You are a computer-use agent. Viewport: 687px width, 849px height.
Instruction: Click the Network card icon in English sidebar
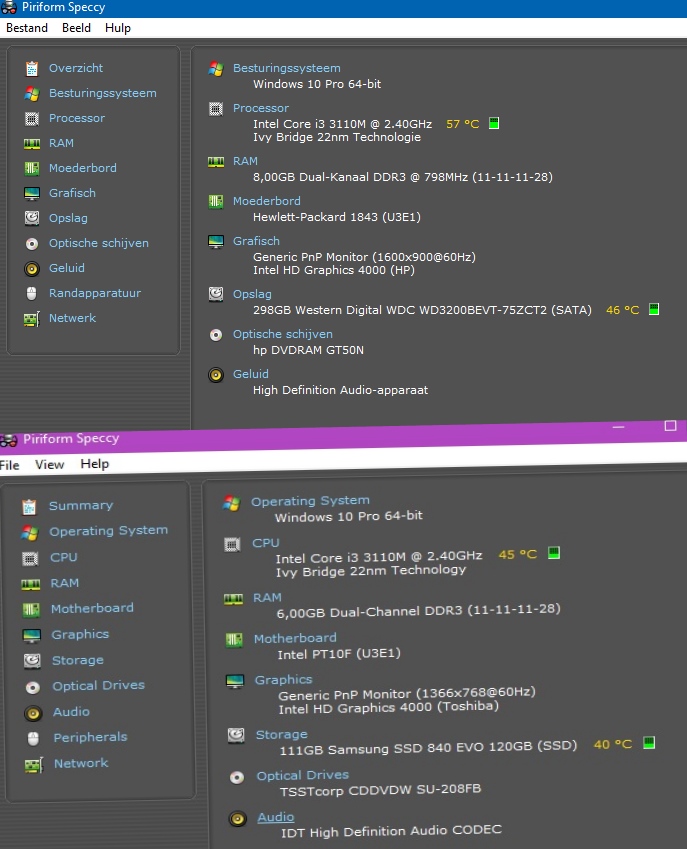click(34, 765)
